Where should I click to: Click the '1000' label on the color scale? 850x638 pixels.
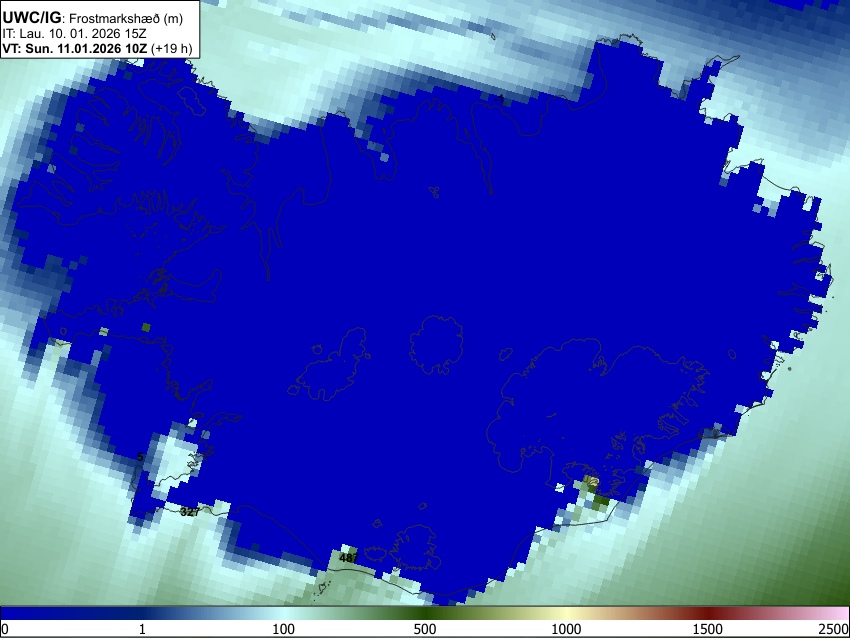566,629
